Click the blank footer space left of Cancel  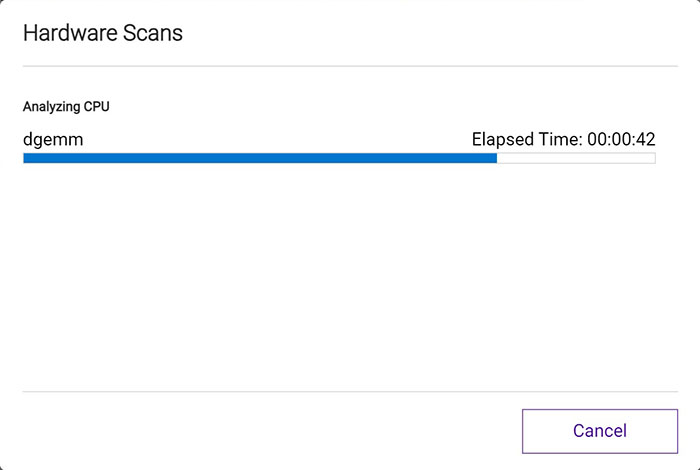coord(260,431)
